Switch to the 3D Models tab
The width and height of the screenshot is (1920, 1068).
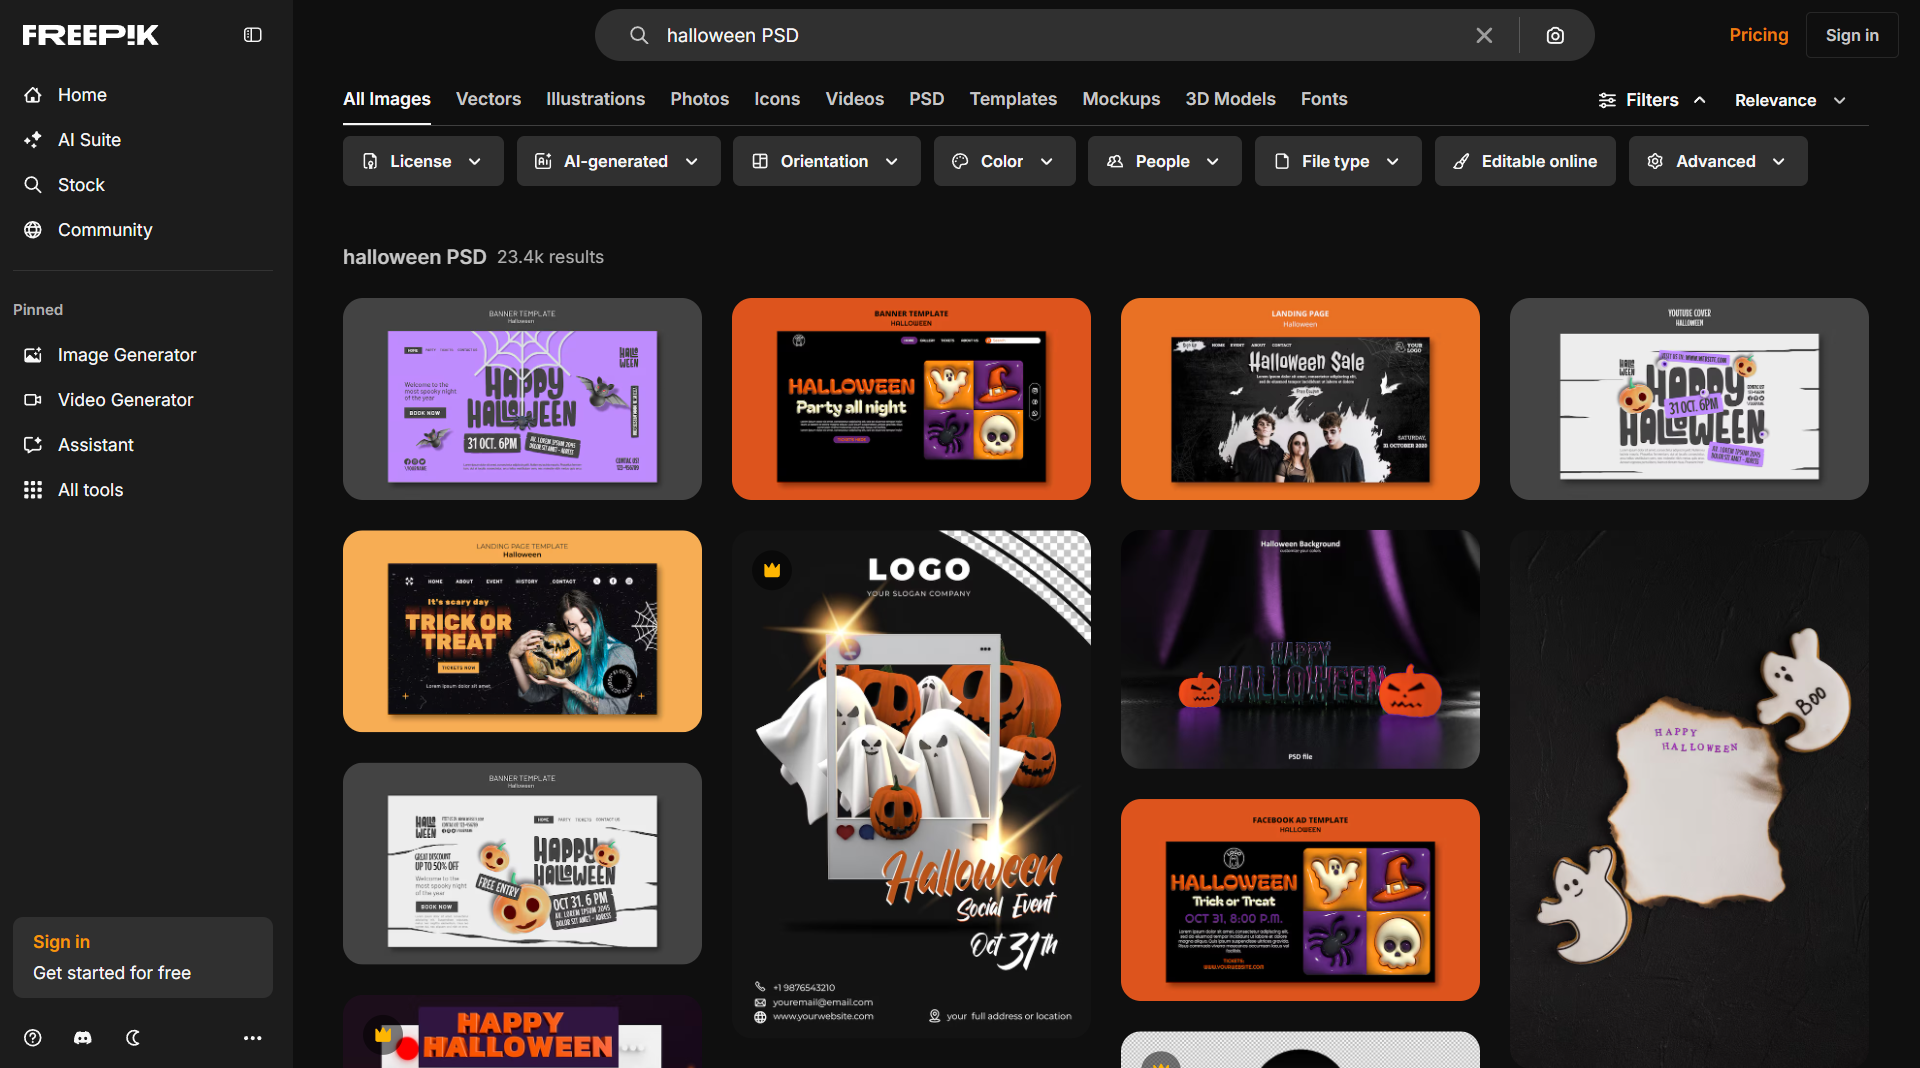pos(1230,99)
